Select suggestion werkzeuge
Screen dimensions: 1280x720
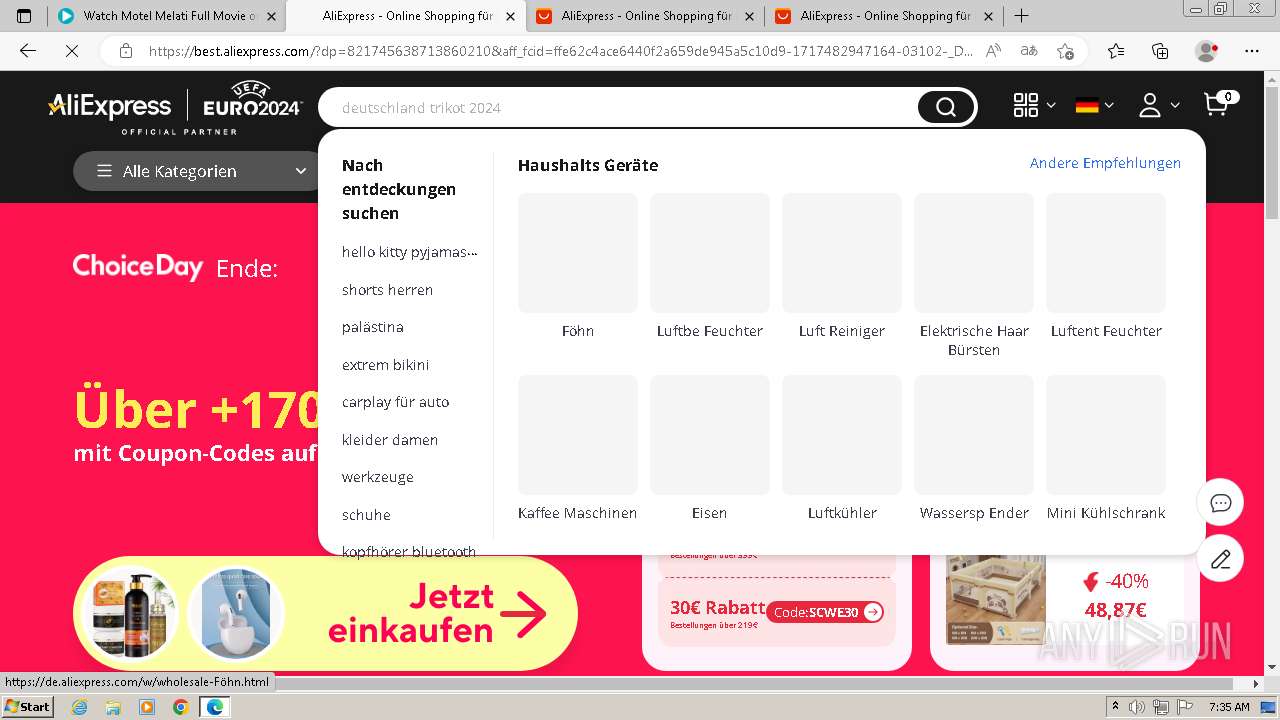(x=378, y=477)
